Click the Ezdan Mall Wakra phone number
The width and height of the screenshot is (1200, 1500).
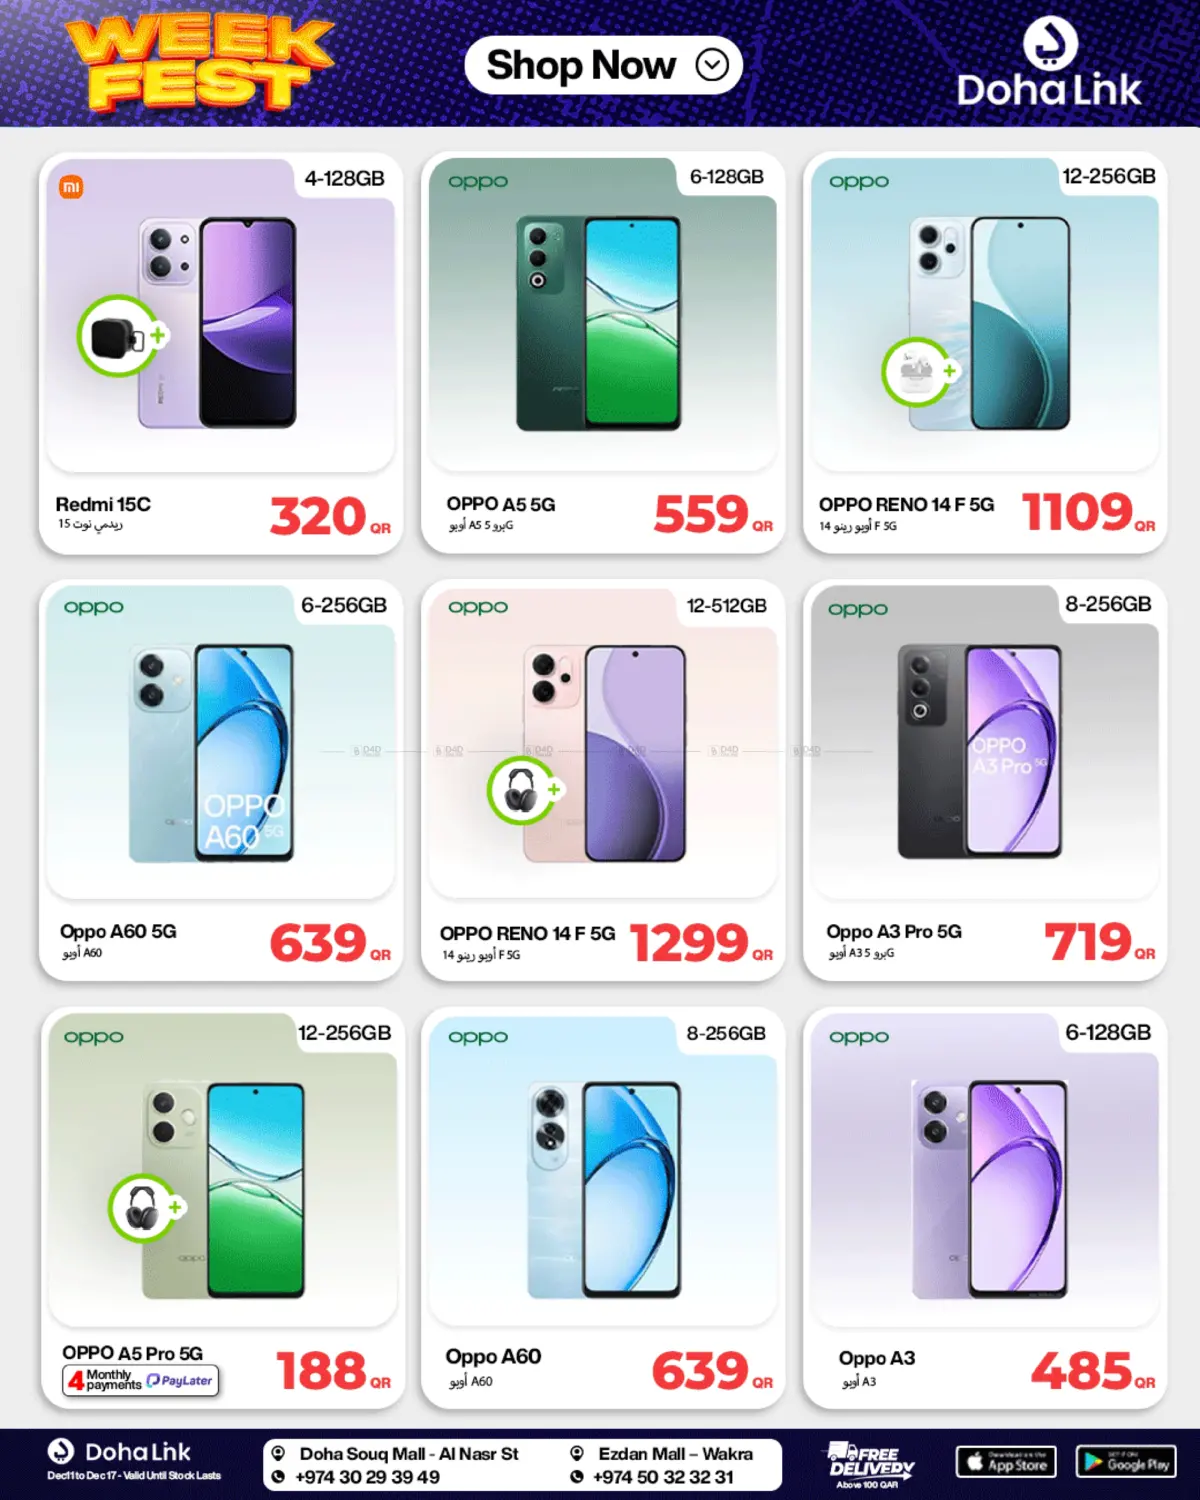click(663, 1477)
